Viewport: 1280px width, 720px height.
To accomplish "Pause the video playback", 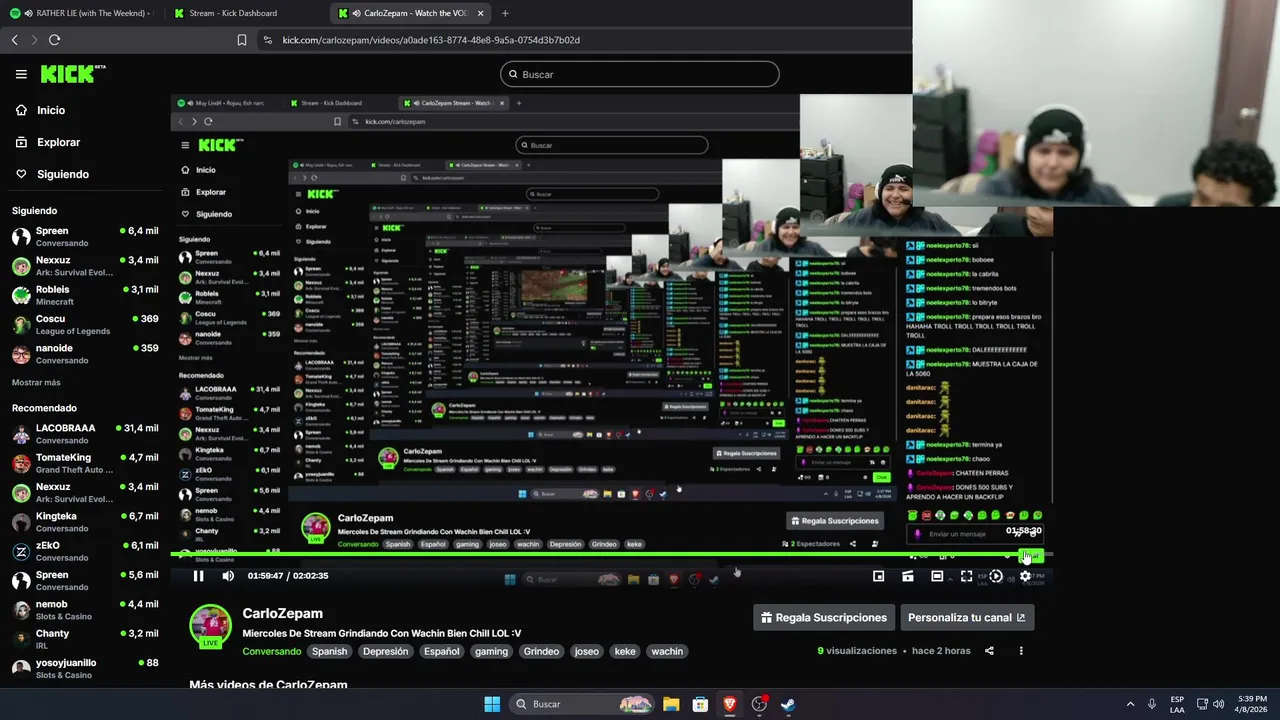I will click(198, 575).
